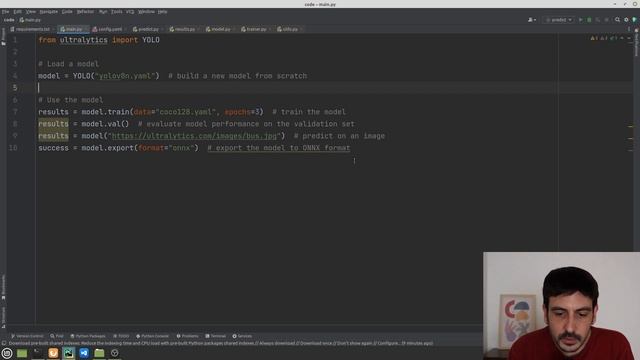Open the file manager folder in taskbar
Image resolution: width=640 pixels, height=360 pixels.
point(99,353)
